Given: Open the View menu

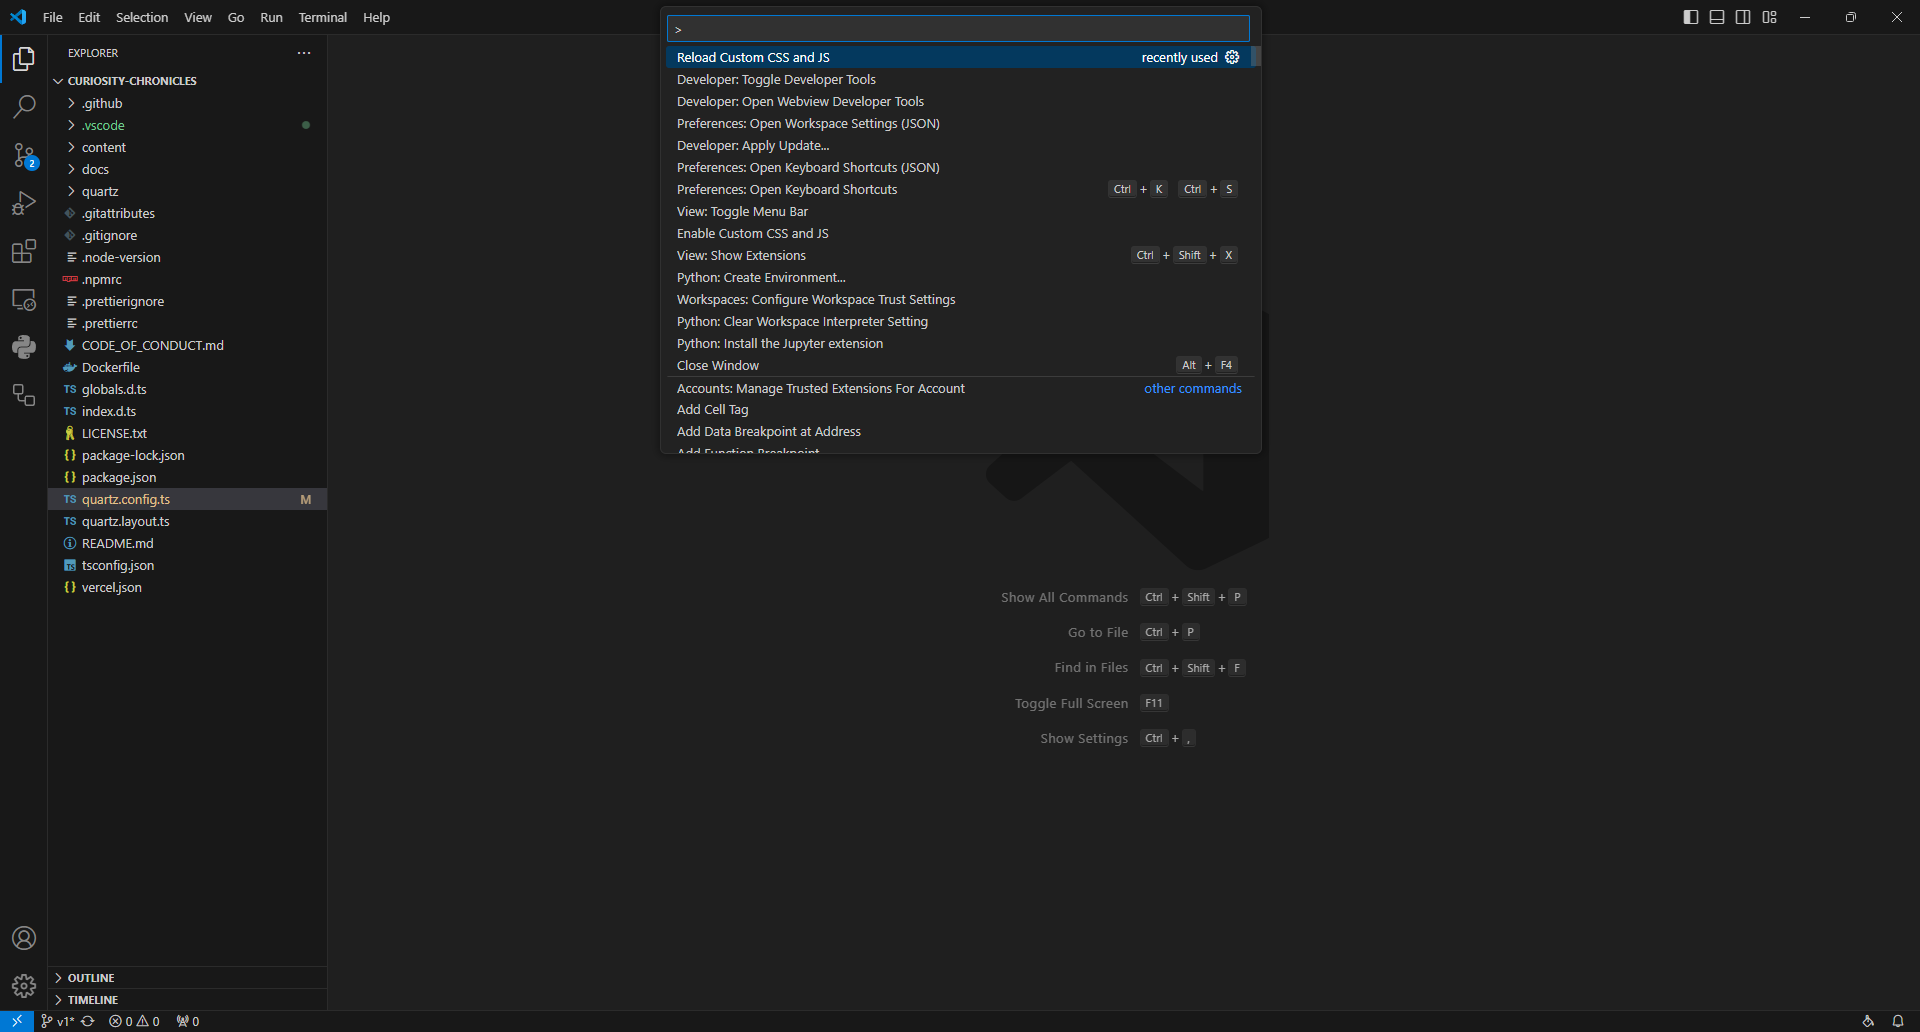Looking at the screenshot, I should pos(198,17).
